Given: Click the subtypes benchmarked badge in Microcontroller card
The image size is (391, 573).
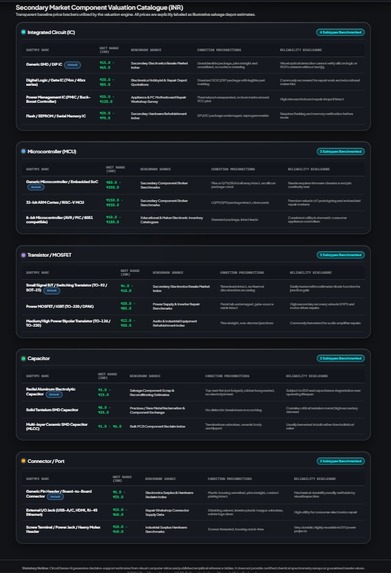Looking at the screenshot, I should coord(340,151).
